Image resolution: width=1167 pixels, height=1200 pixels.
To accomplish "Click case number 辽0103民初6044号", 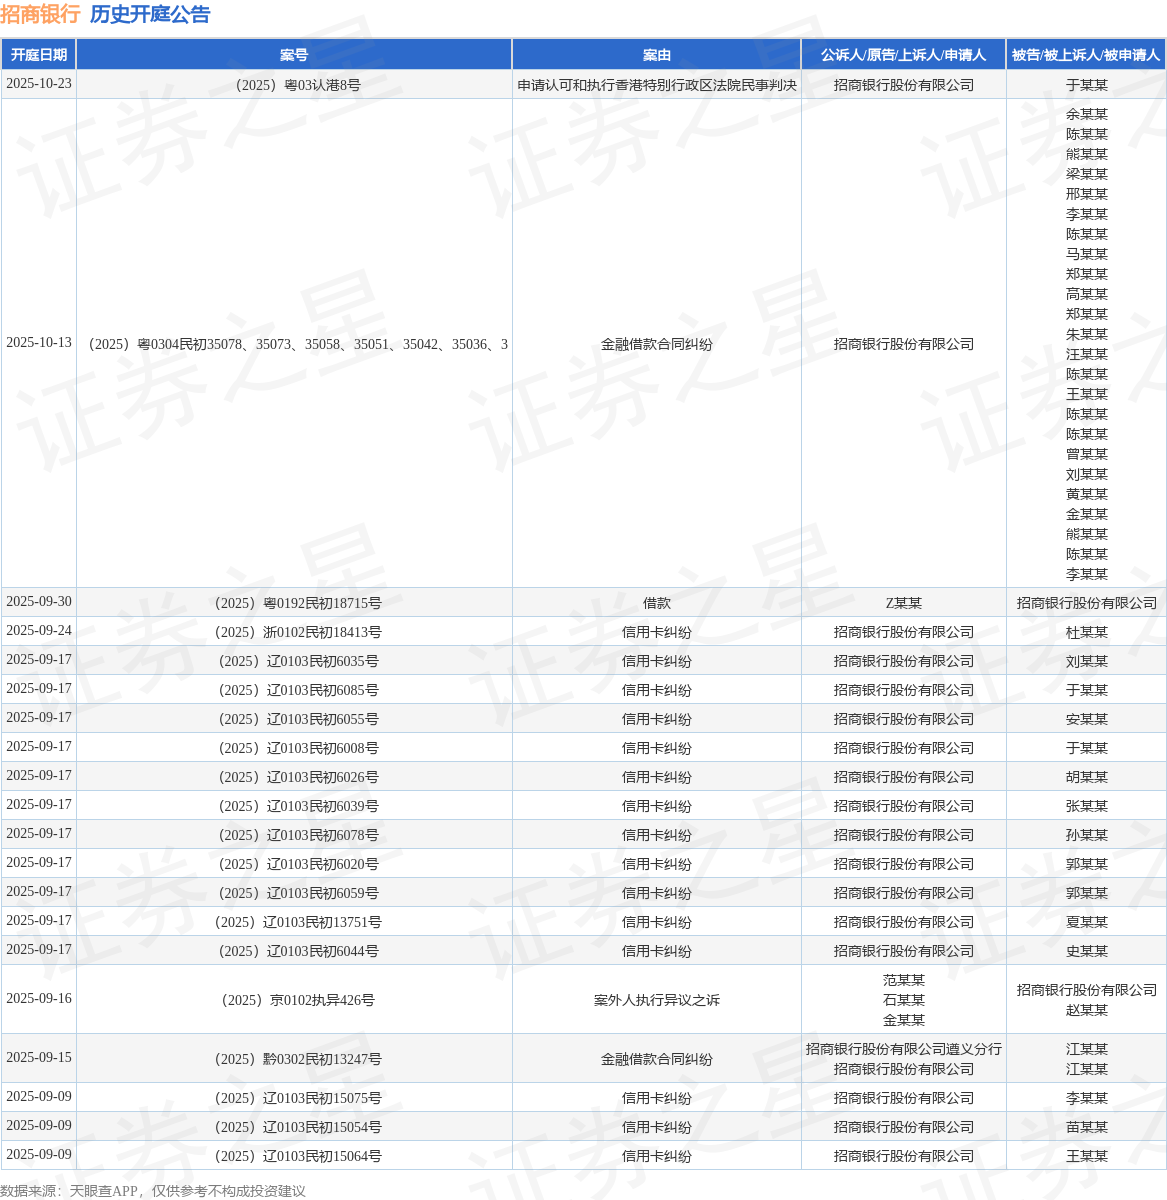I will tap(294, 951).
